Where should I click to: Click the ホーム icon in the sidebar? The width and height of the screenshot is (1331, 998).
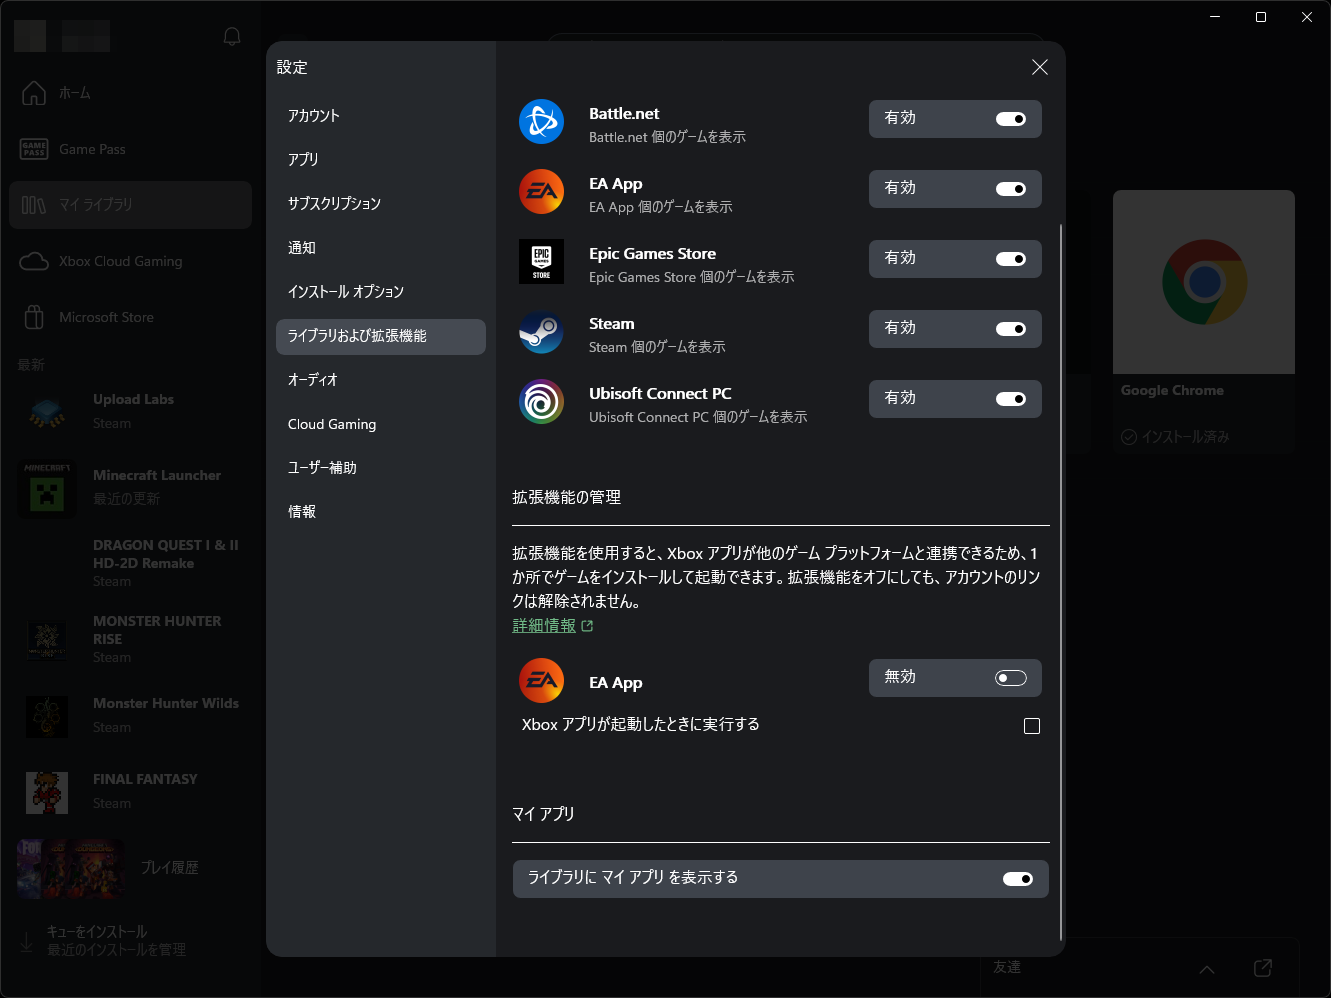click(33, 93)
